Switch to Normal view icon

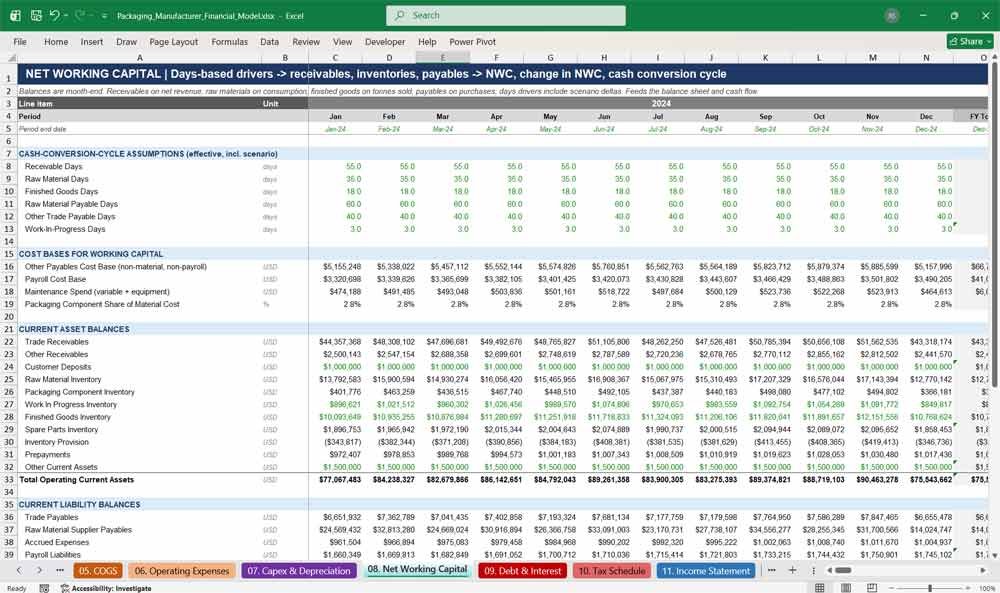(x=820, y=587)
